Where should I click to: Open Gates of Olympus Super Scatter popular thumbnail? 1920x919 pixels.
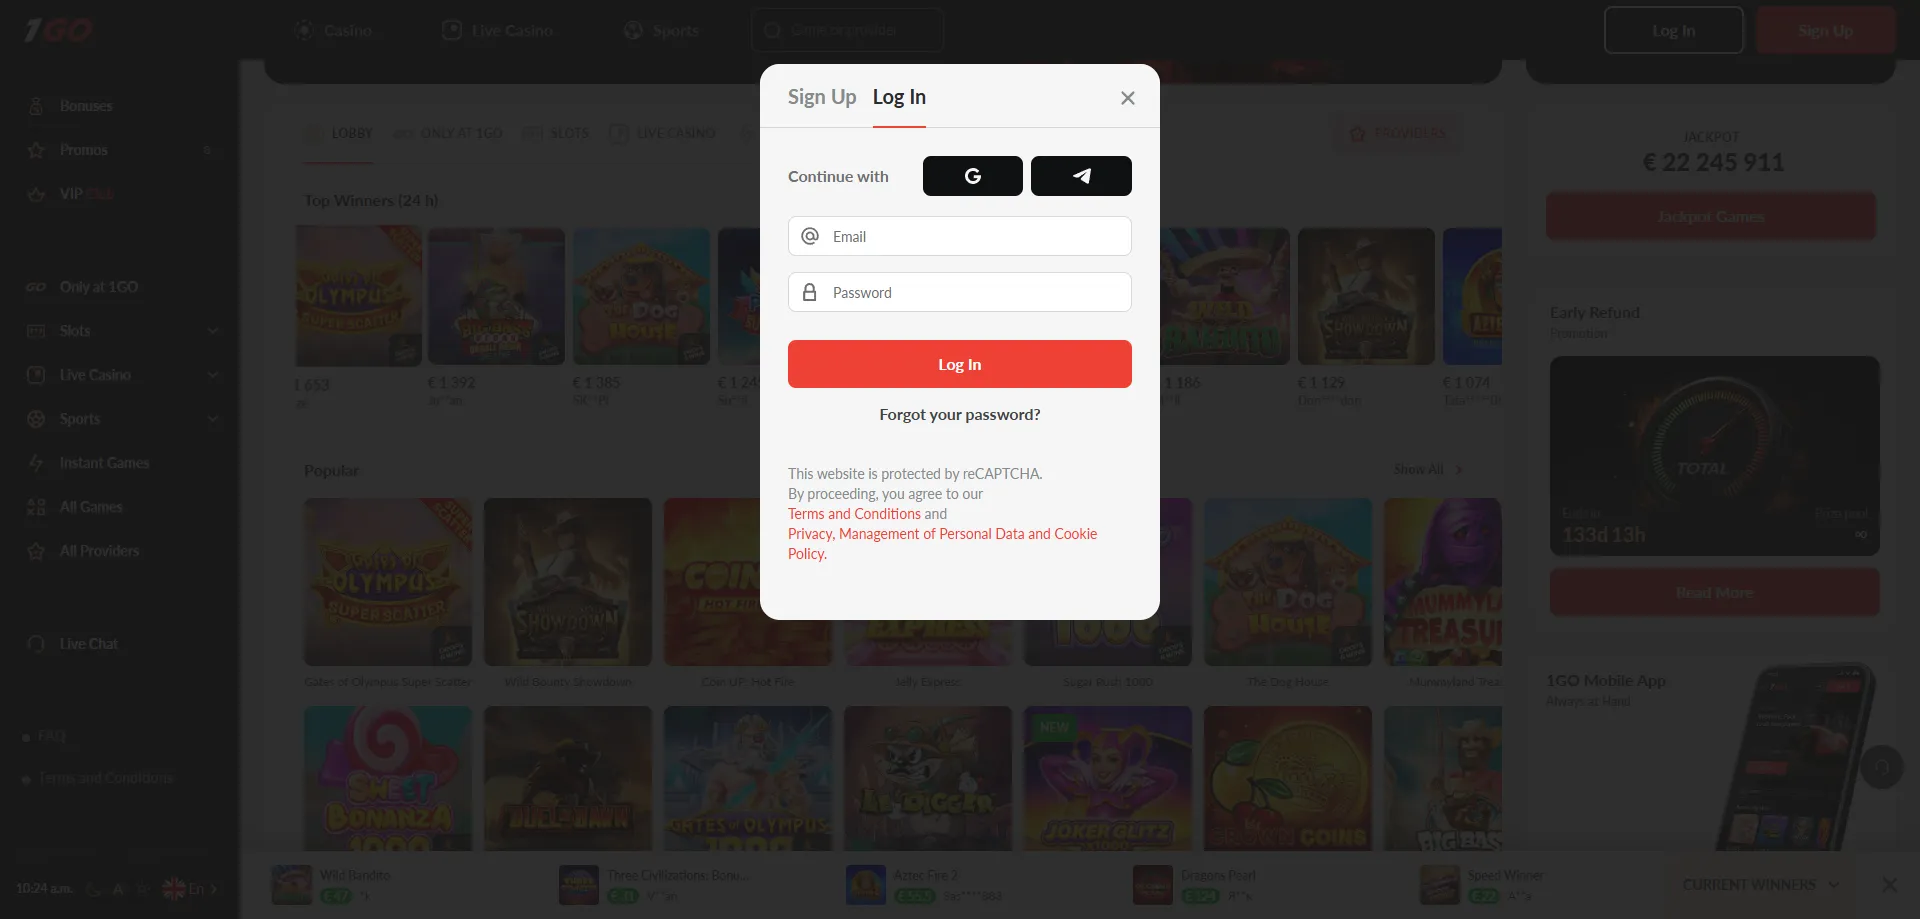point(388,582)
